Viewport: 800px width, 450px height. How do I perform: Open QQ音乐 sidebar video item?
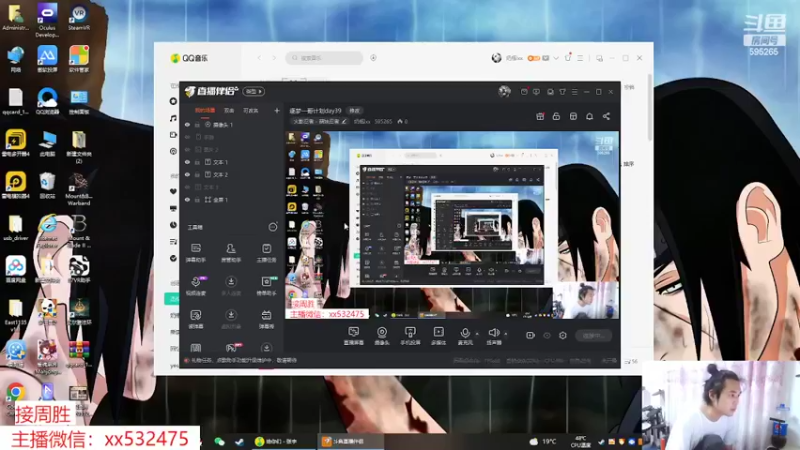point(173,135)
